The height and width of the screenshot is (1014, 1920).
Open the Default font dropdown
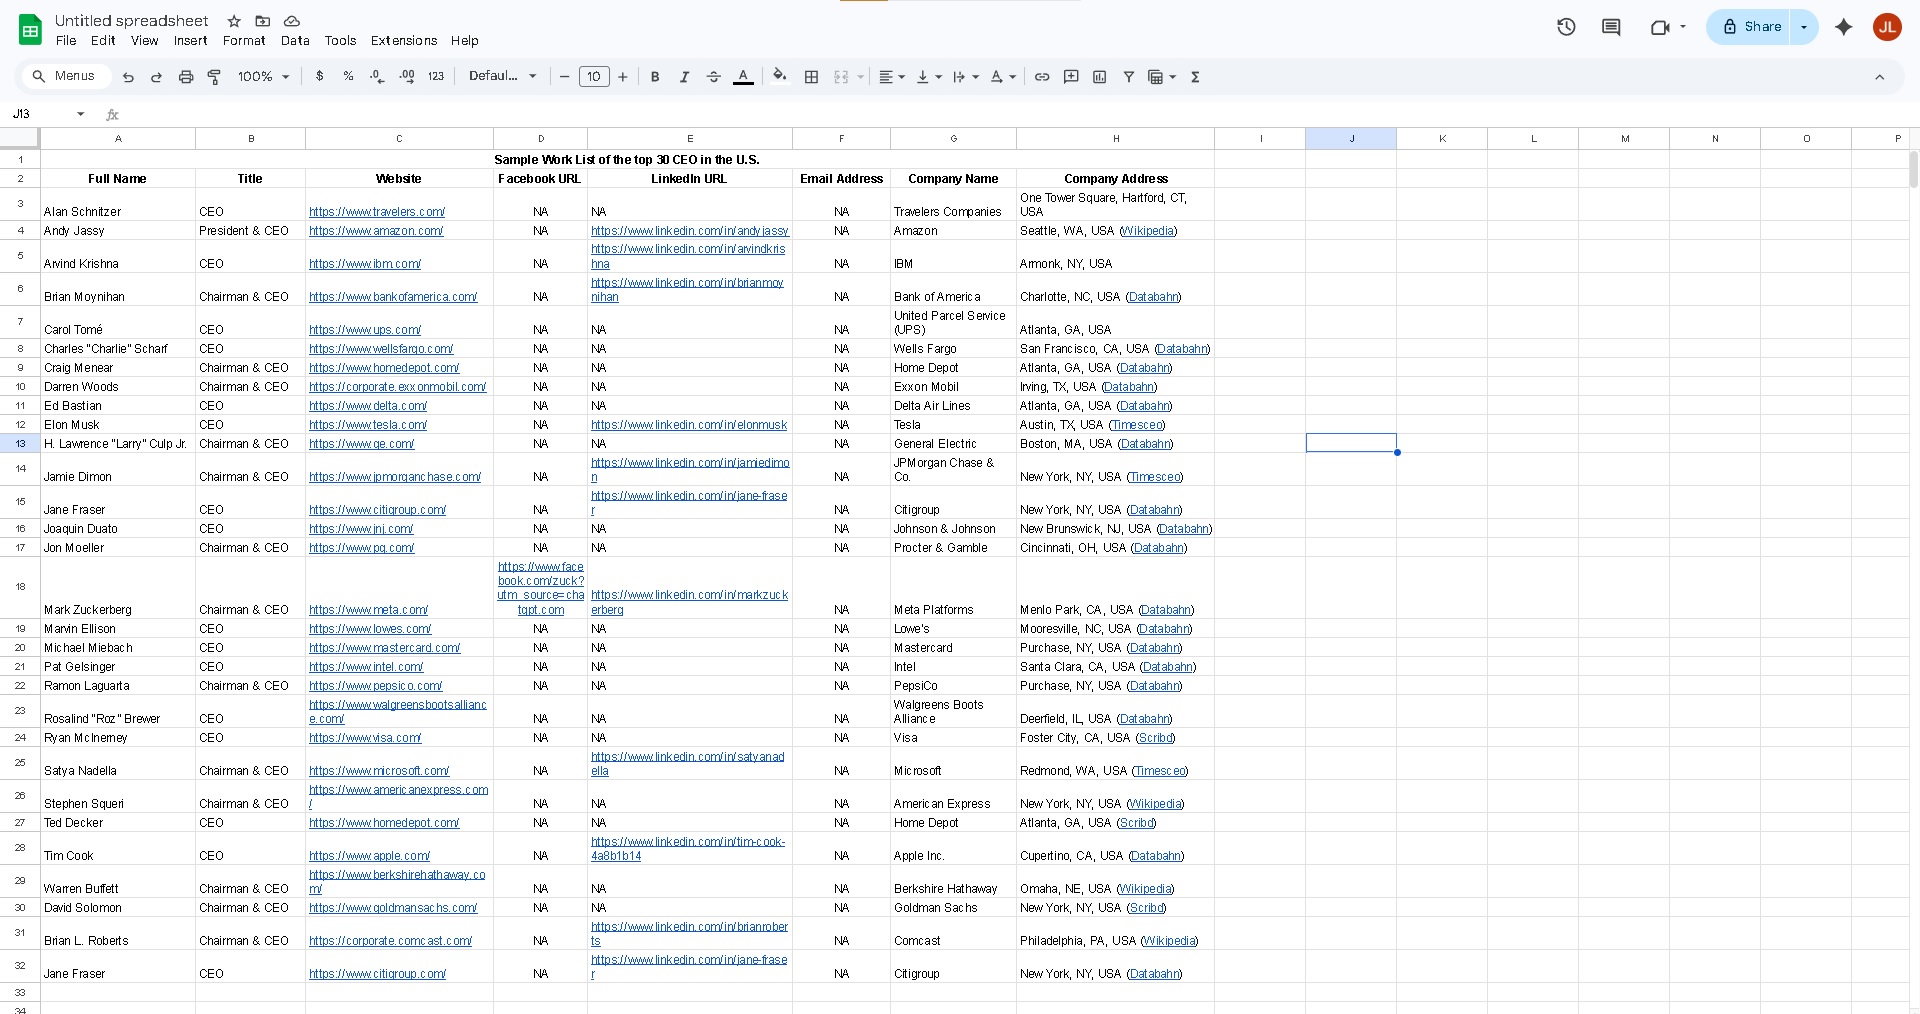(503, 76)
